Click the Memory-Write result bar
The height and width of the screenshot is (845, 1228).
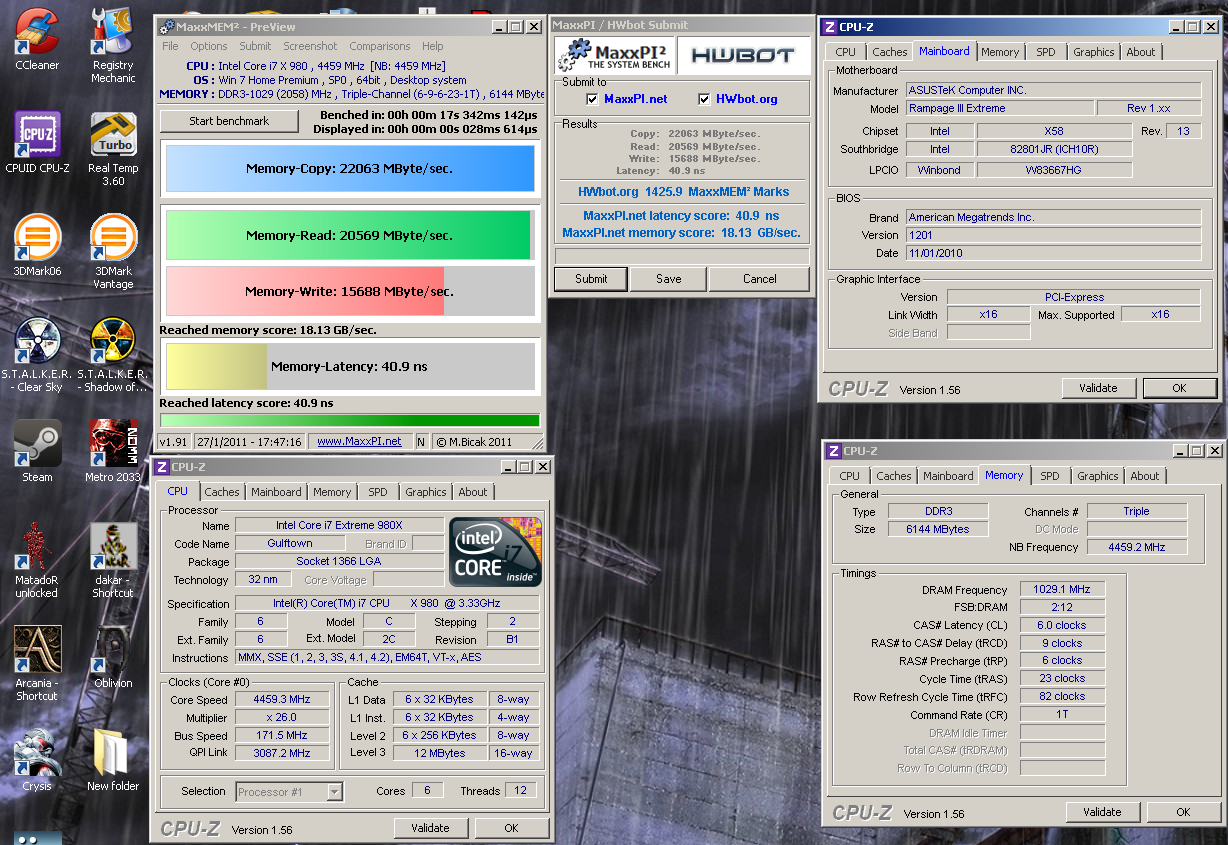[350, 292]
